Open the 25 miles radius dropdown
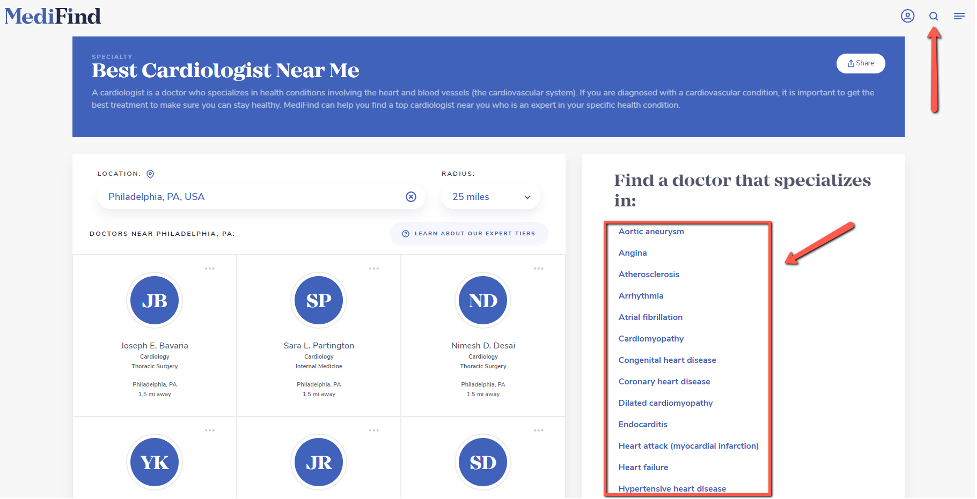The height and width of the screenshot is (499, 977). click(491, 197)
